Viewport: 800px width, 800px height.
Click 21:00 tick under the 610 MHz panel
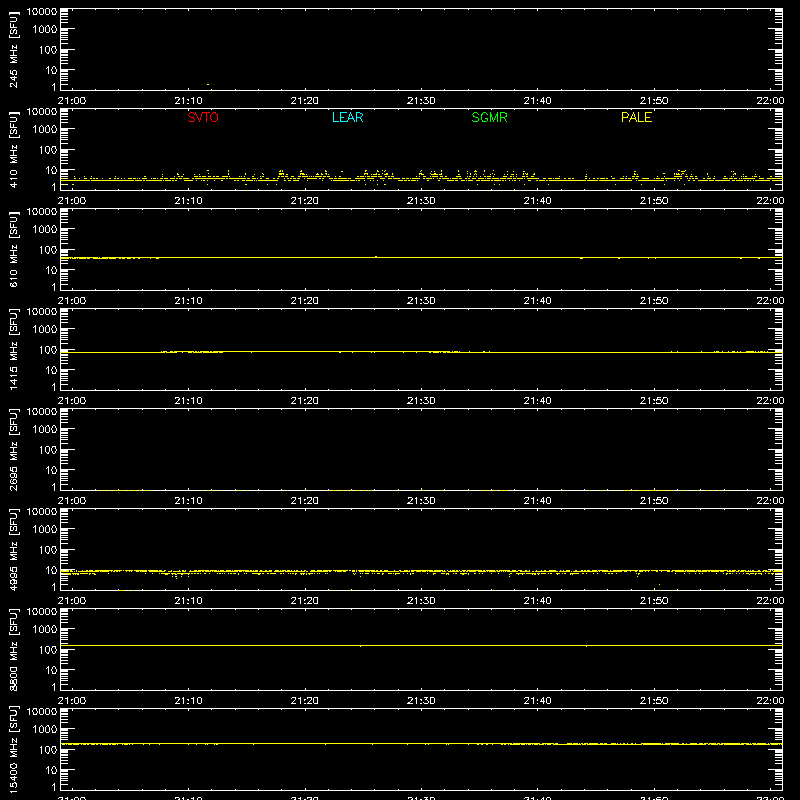click(x=72, y=301)
